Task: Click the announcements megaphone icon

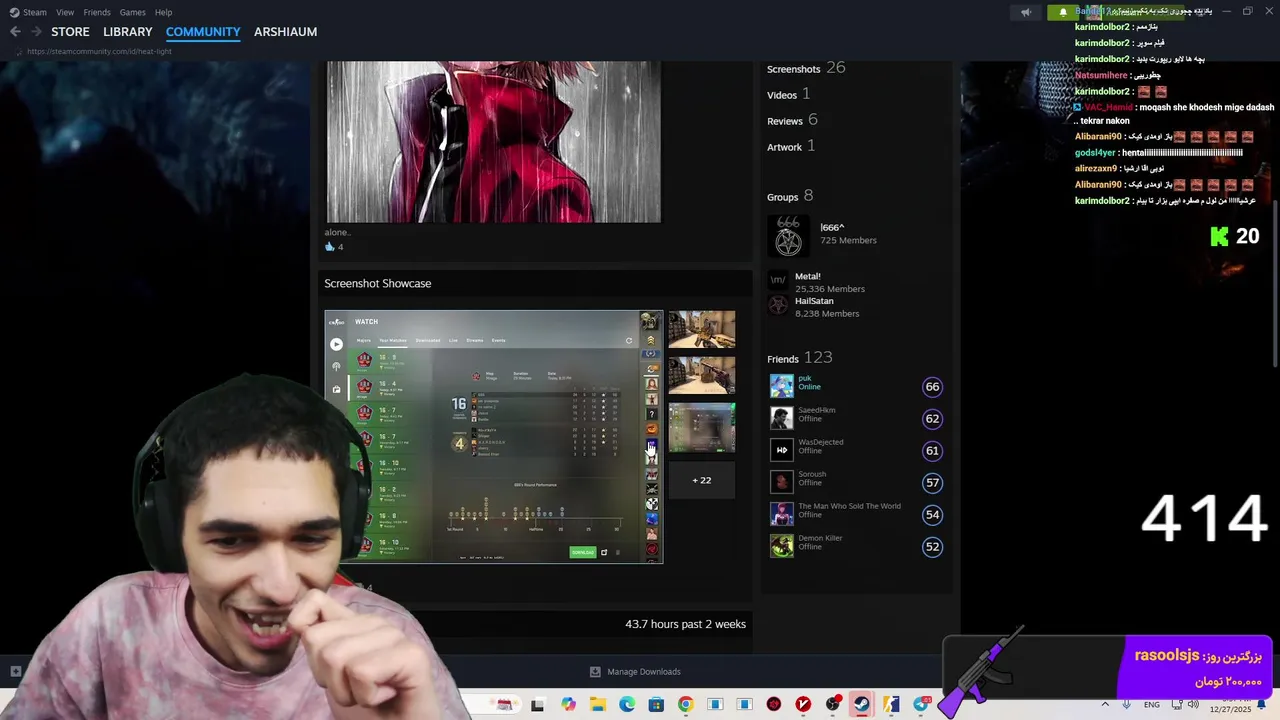Action: pyautogui.click(x=1025, y=12)
